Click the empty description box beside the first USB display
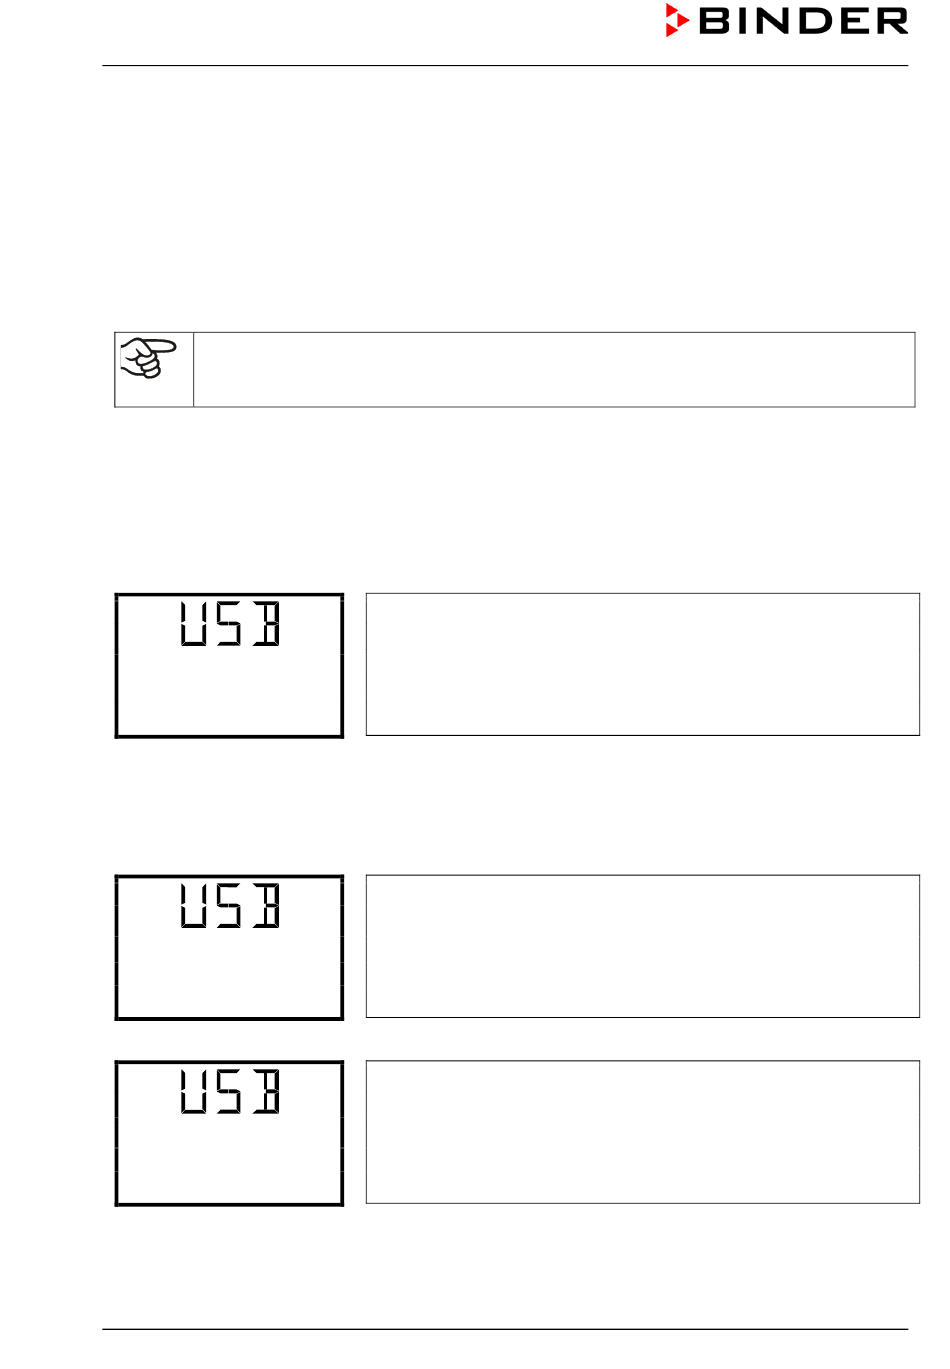 (x=642, y=664)
